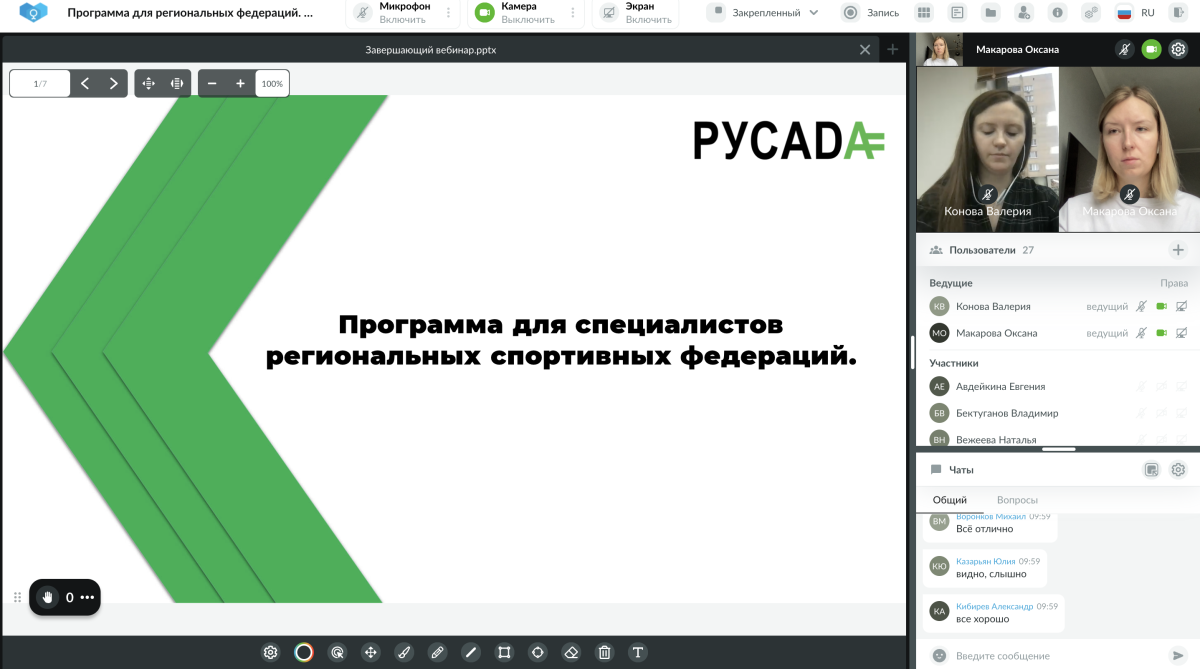
Task: Open whiteboard settings gear in drawing toolbar
Action: point(270,652)
